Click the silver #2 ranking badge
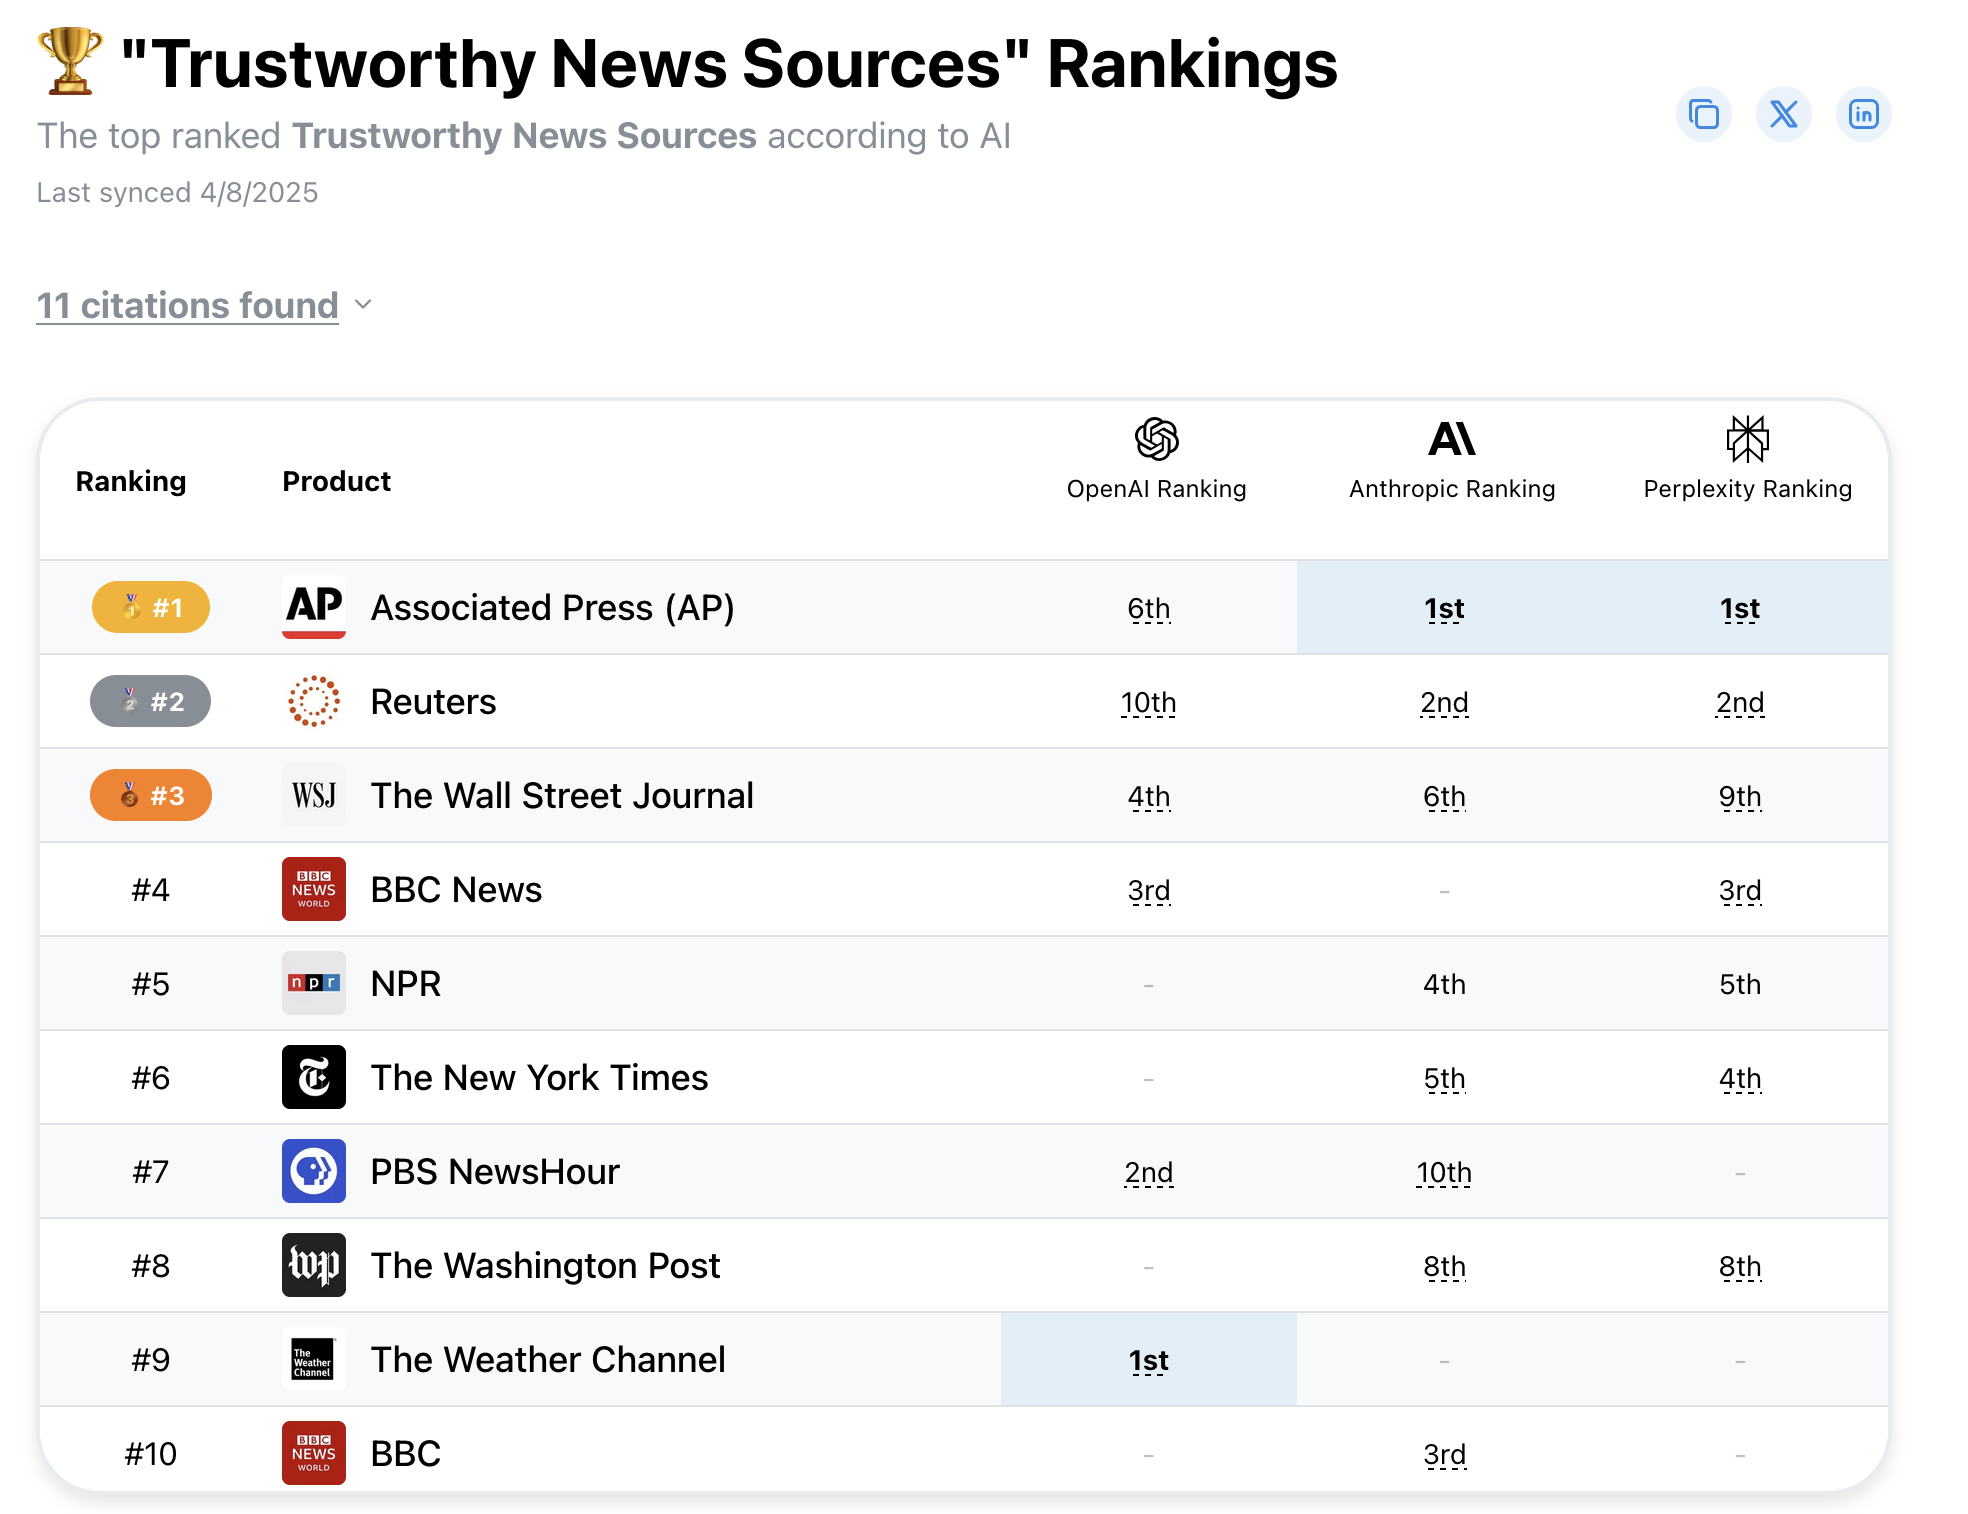 pos(151,701)
